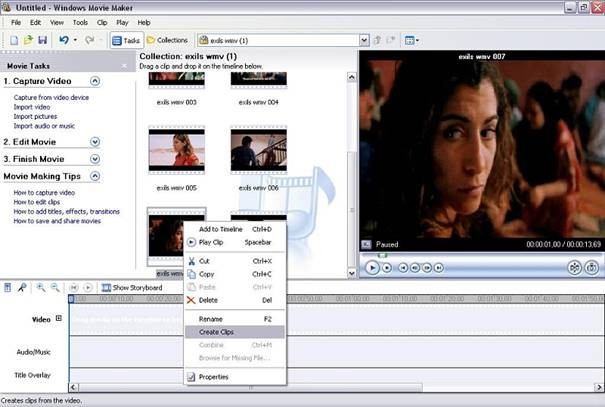
Task: Zoom out on the timeline
Action: pos(55,287)
